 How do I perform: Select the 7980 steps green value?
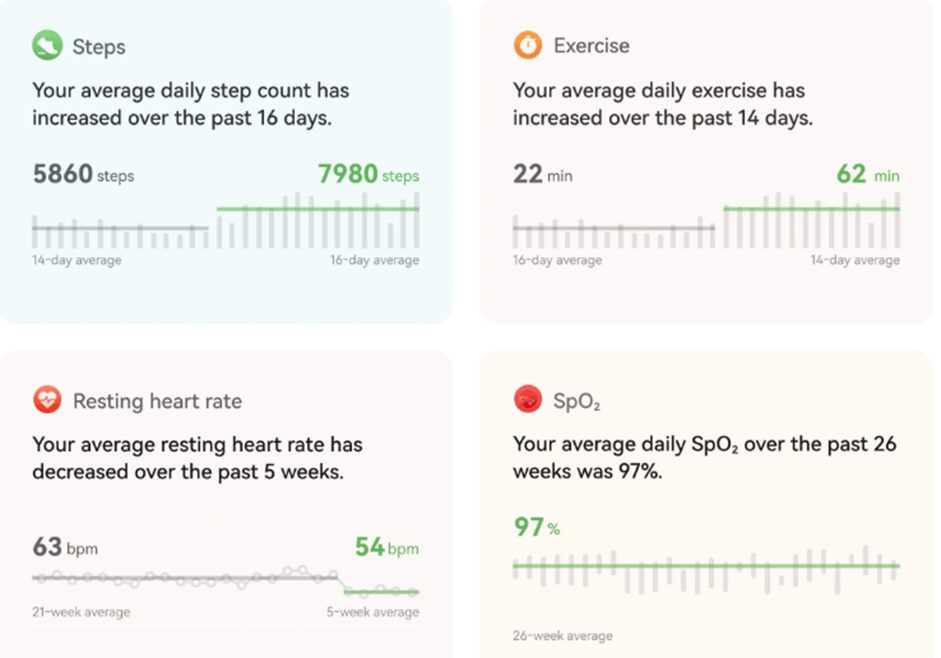pos(368,175)
